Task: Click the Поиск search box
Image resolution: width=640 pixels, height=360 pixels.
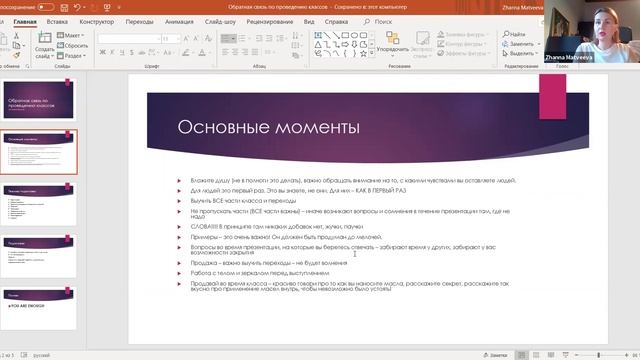Action: [378, 22]
